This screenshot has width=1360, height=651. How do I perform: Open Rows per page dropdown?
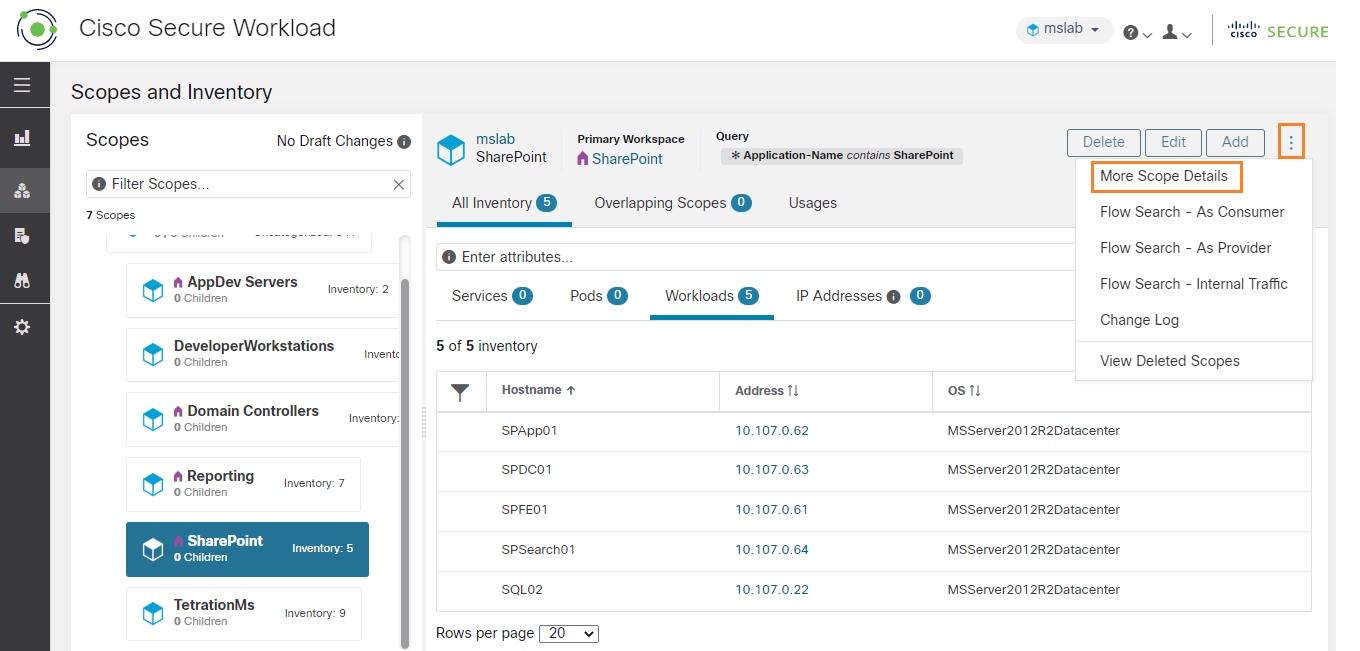(x=568, y=633)
